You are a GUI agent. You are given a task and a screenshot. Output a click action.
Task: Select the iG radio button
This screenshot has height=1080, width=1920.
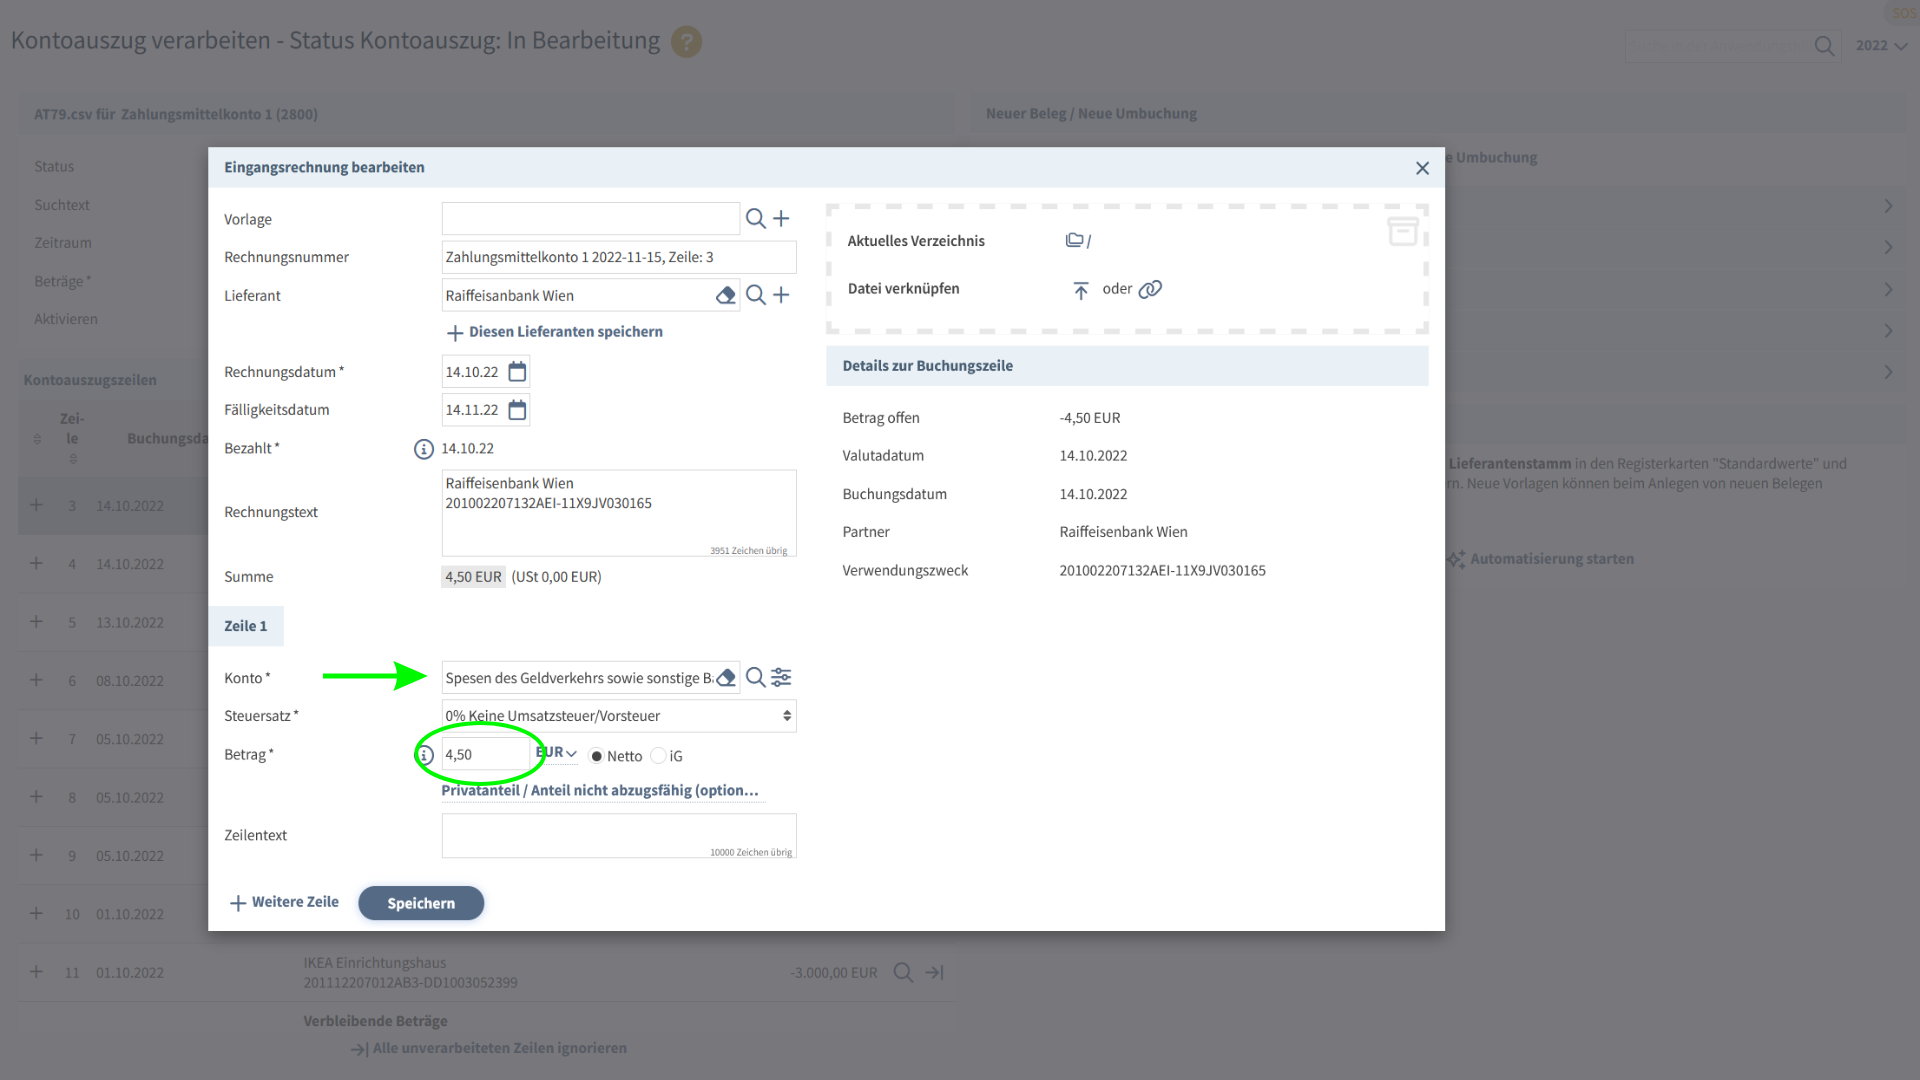[x=658, y=756]
